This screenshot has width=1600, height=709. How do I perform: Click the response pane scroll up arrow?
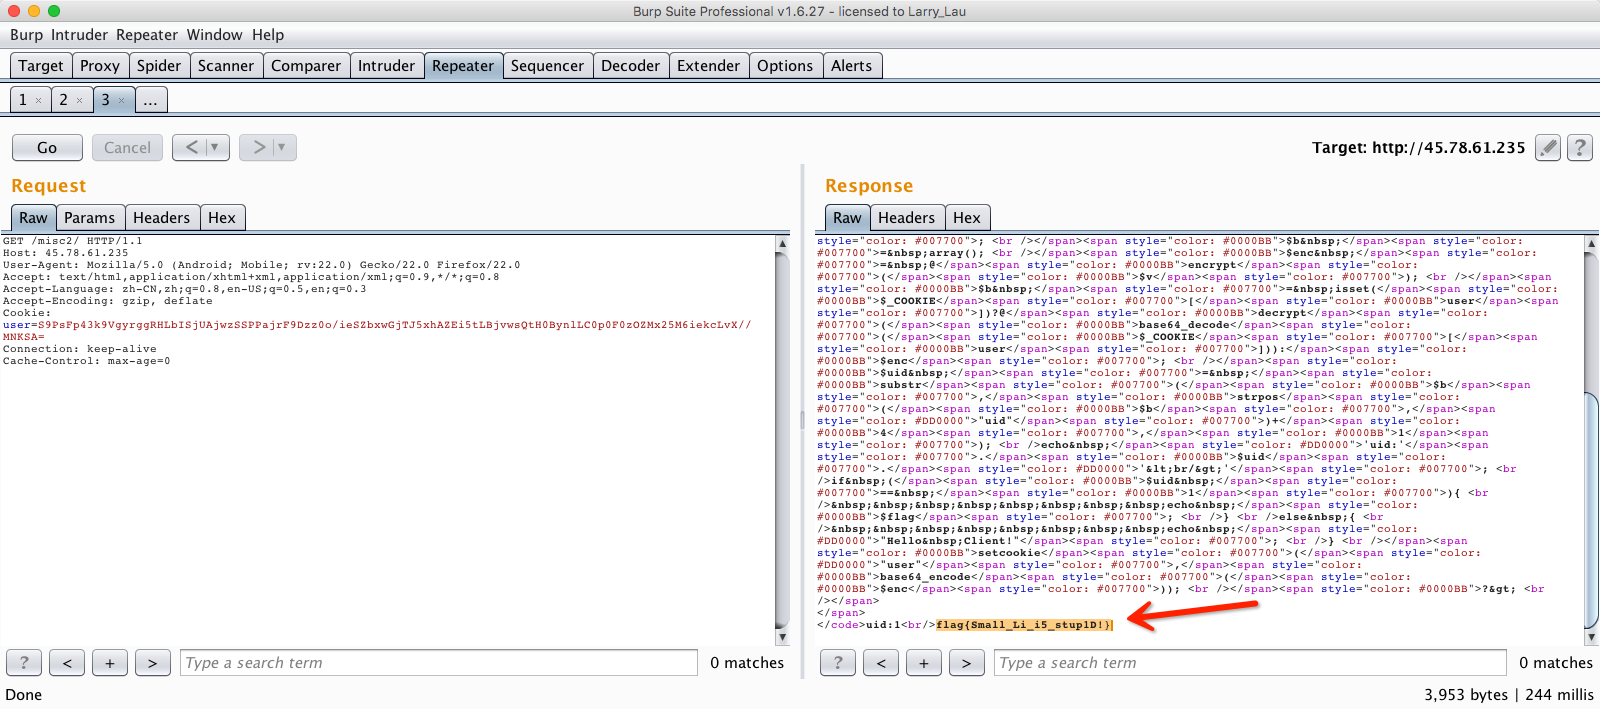[x=1591, y=243]
